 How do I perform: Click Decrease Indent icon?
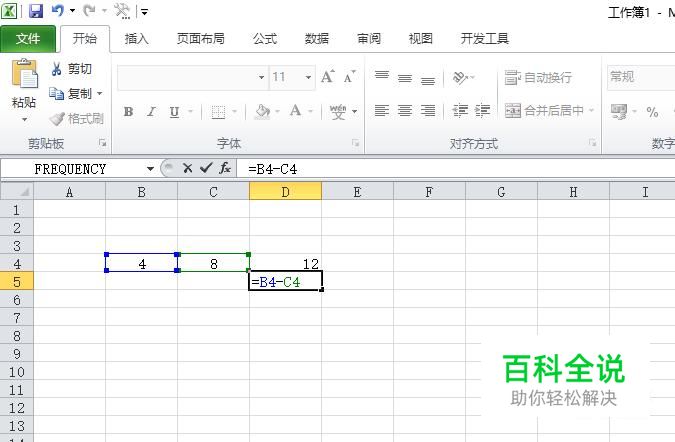pos(460,111)
